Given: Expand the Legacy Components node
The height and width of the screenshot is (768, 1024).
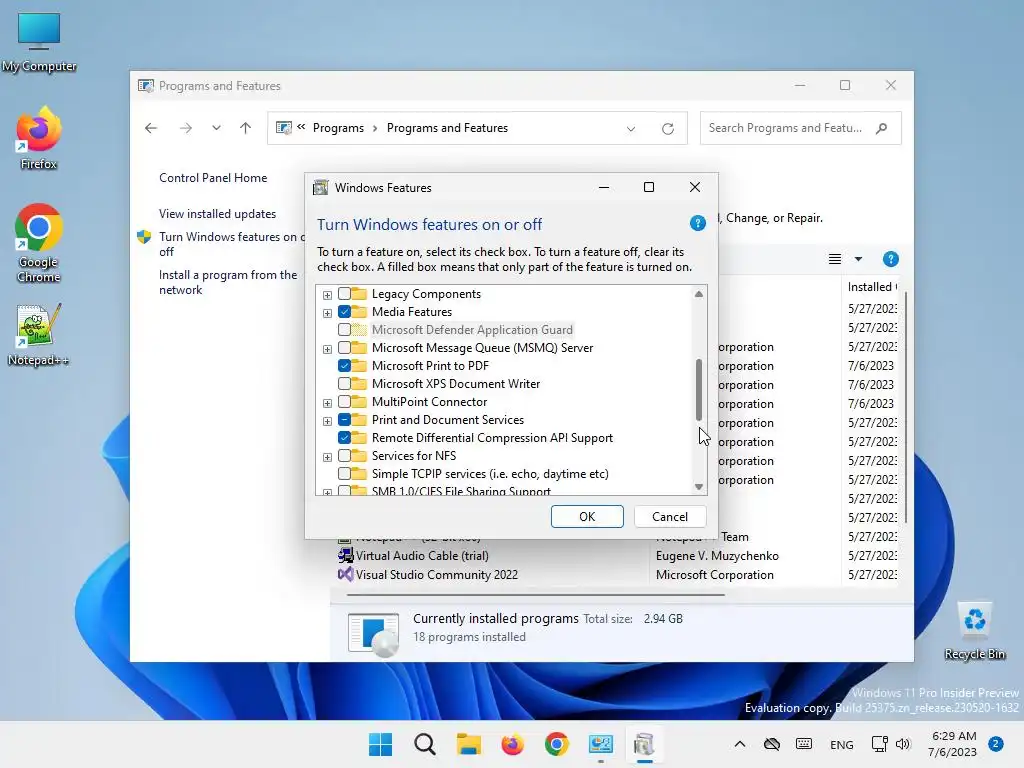Looking at the screenshot, I should pos(327,295).
